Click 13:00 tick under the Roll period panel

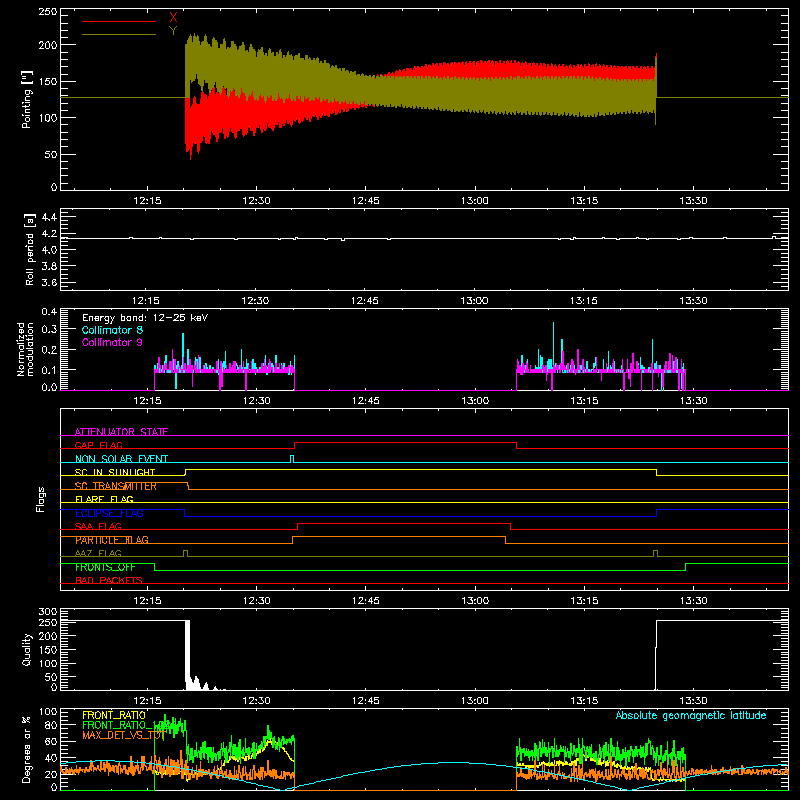pos(474,301)
